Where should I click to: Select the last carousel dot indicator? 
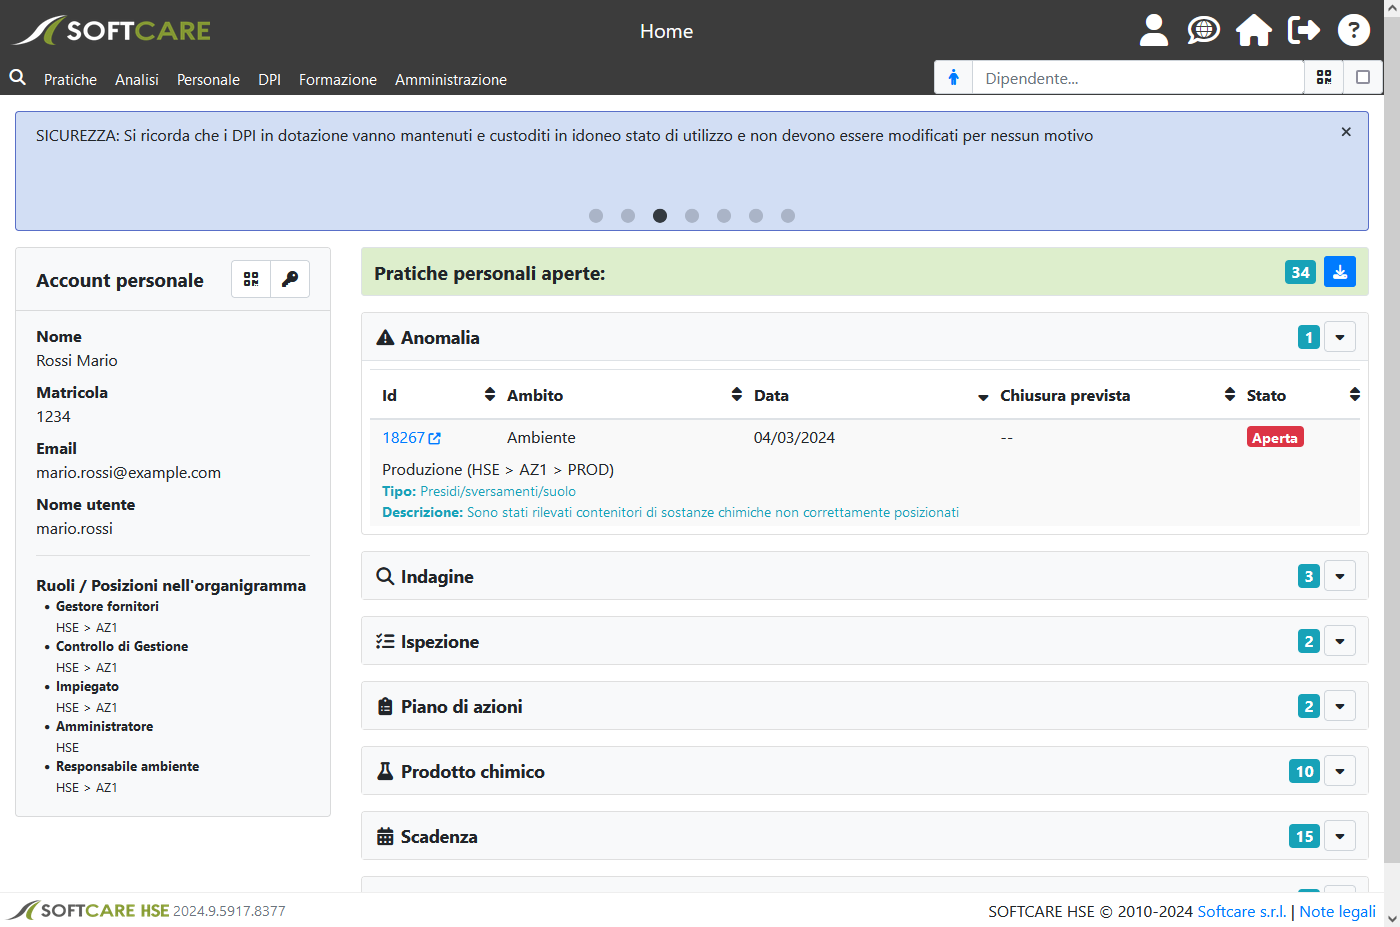tap(788, 216)
